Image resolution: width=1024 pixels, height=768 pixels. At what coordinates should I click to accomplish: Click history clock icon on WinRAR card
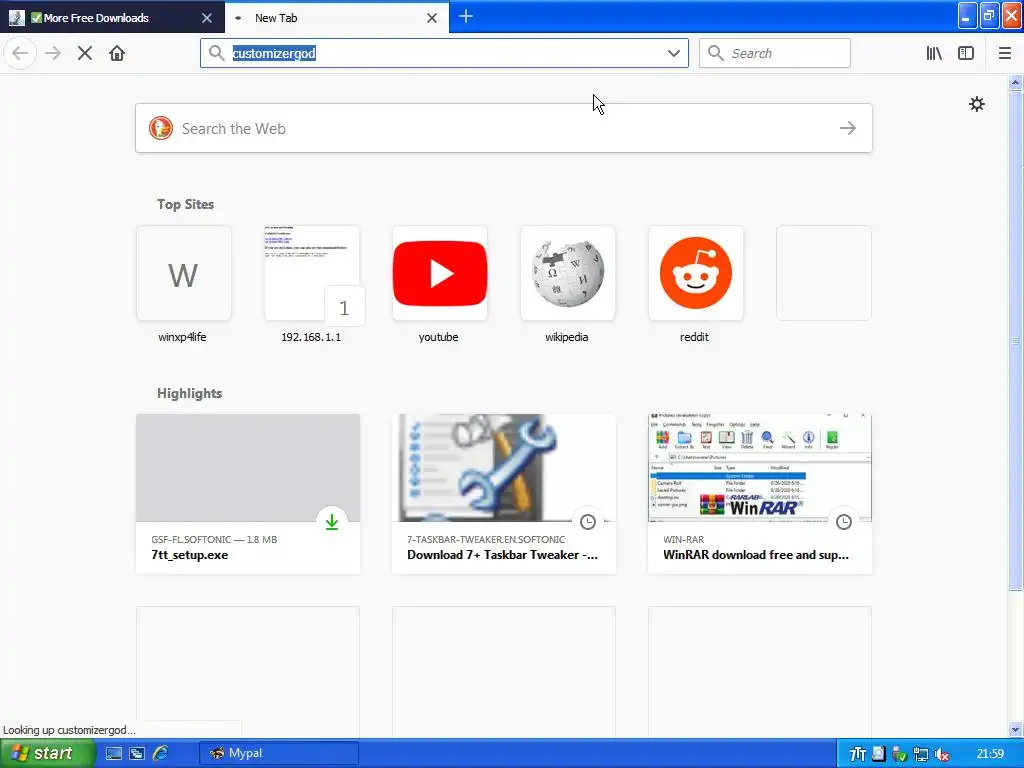(x=844, y=522)
